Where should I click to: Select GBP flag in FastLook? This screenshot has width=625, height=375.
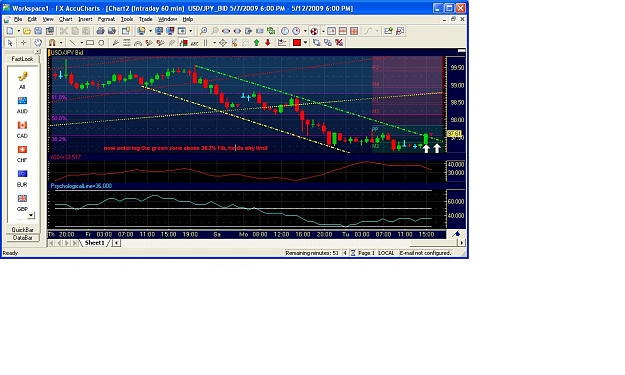[22, 203]
